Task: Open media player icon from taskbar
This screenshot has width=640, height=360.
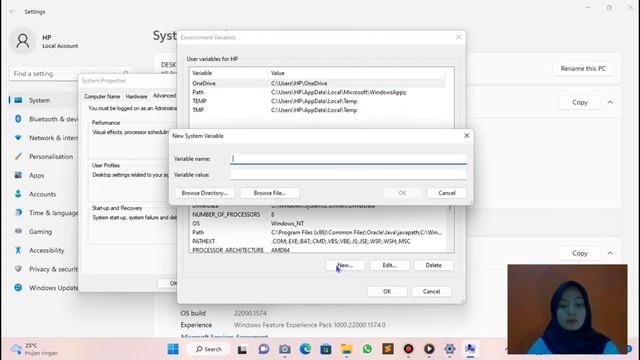Action: pos(429,349)
